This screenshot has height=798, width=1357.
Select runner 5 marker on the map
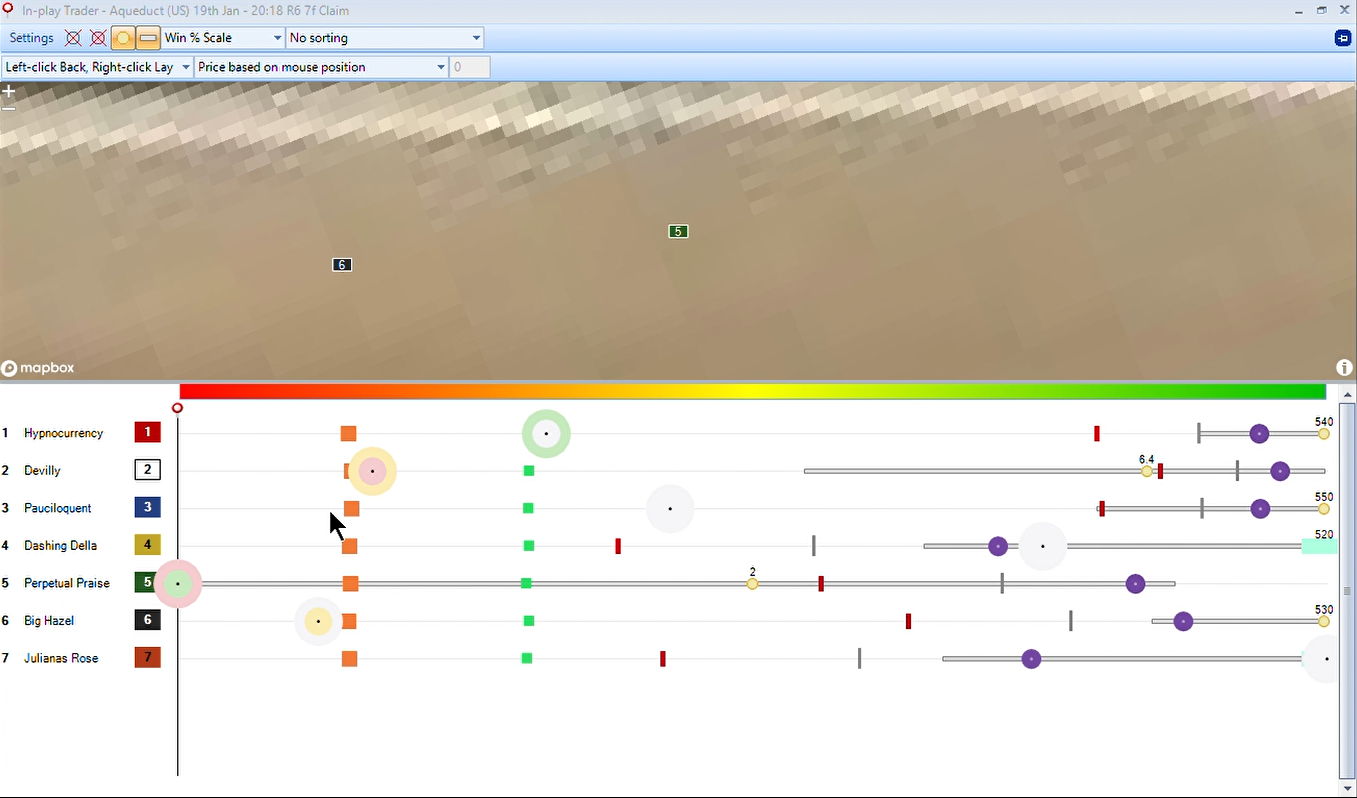[678, 232]
